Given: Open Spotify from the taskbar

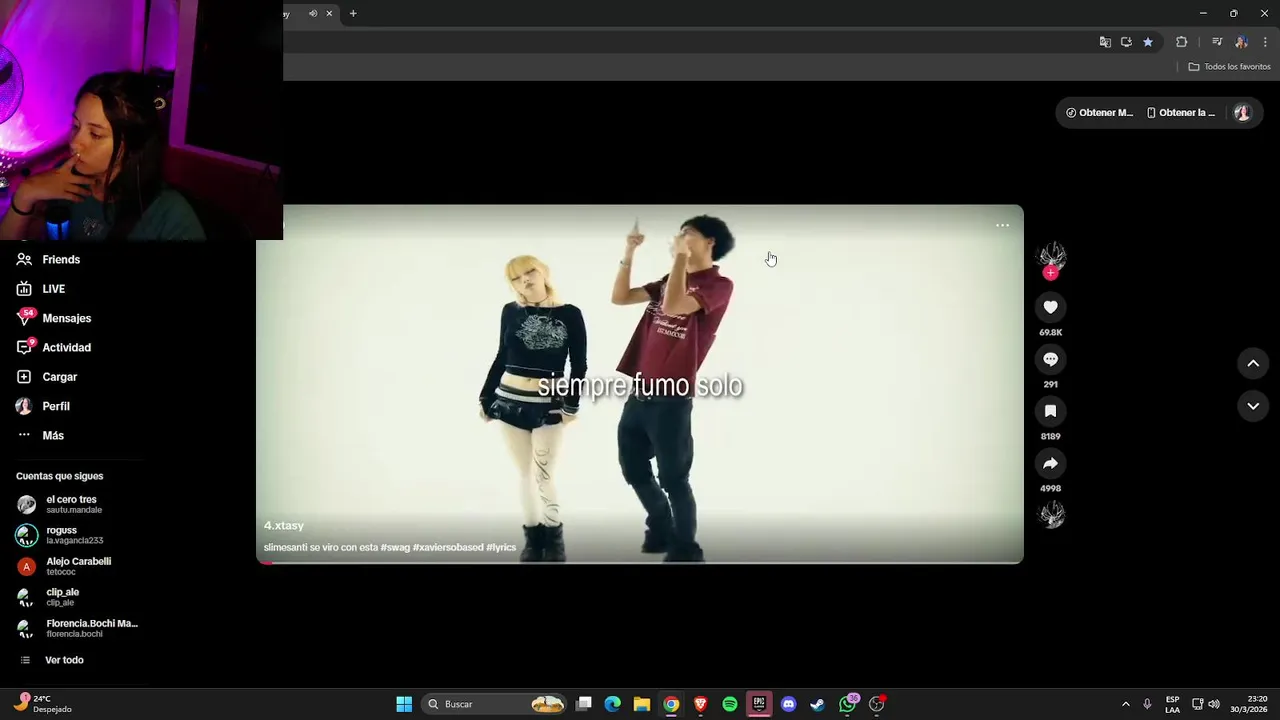Looking at the screenshot, I should (730, 704).
